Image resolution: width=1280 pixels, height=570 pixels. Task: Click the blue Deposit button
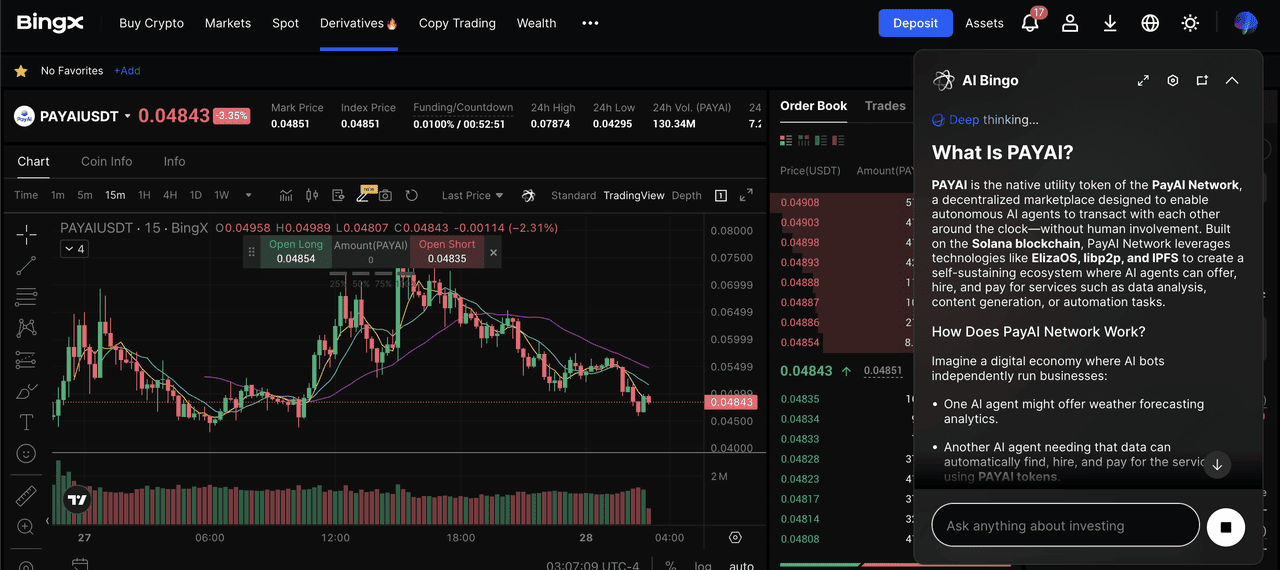click(915, 23)
